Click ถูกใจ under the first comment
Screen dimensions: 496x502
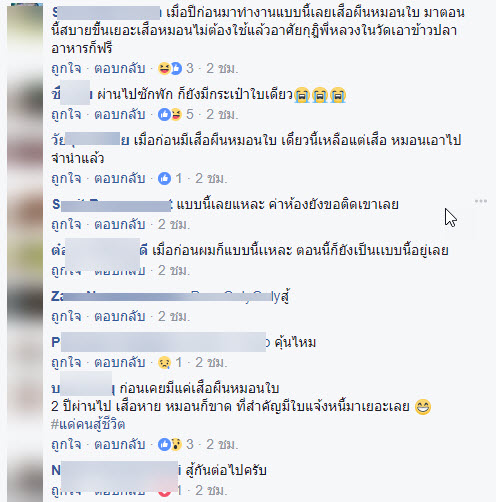click(66, 68)
